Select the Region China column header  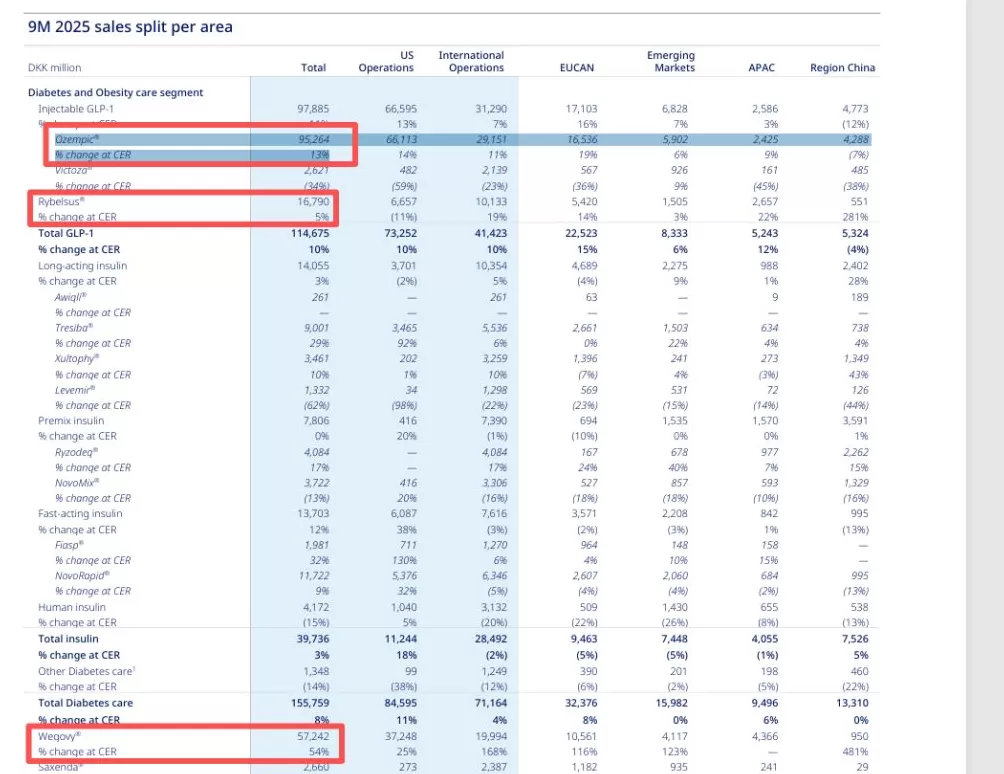(x=842, y=68)
